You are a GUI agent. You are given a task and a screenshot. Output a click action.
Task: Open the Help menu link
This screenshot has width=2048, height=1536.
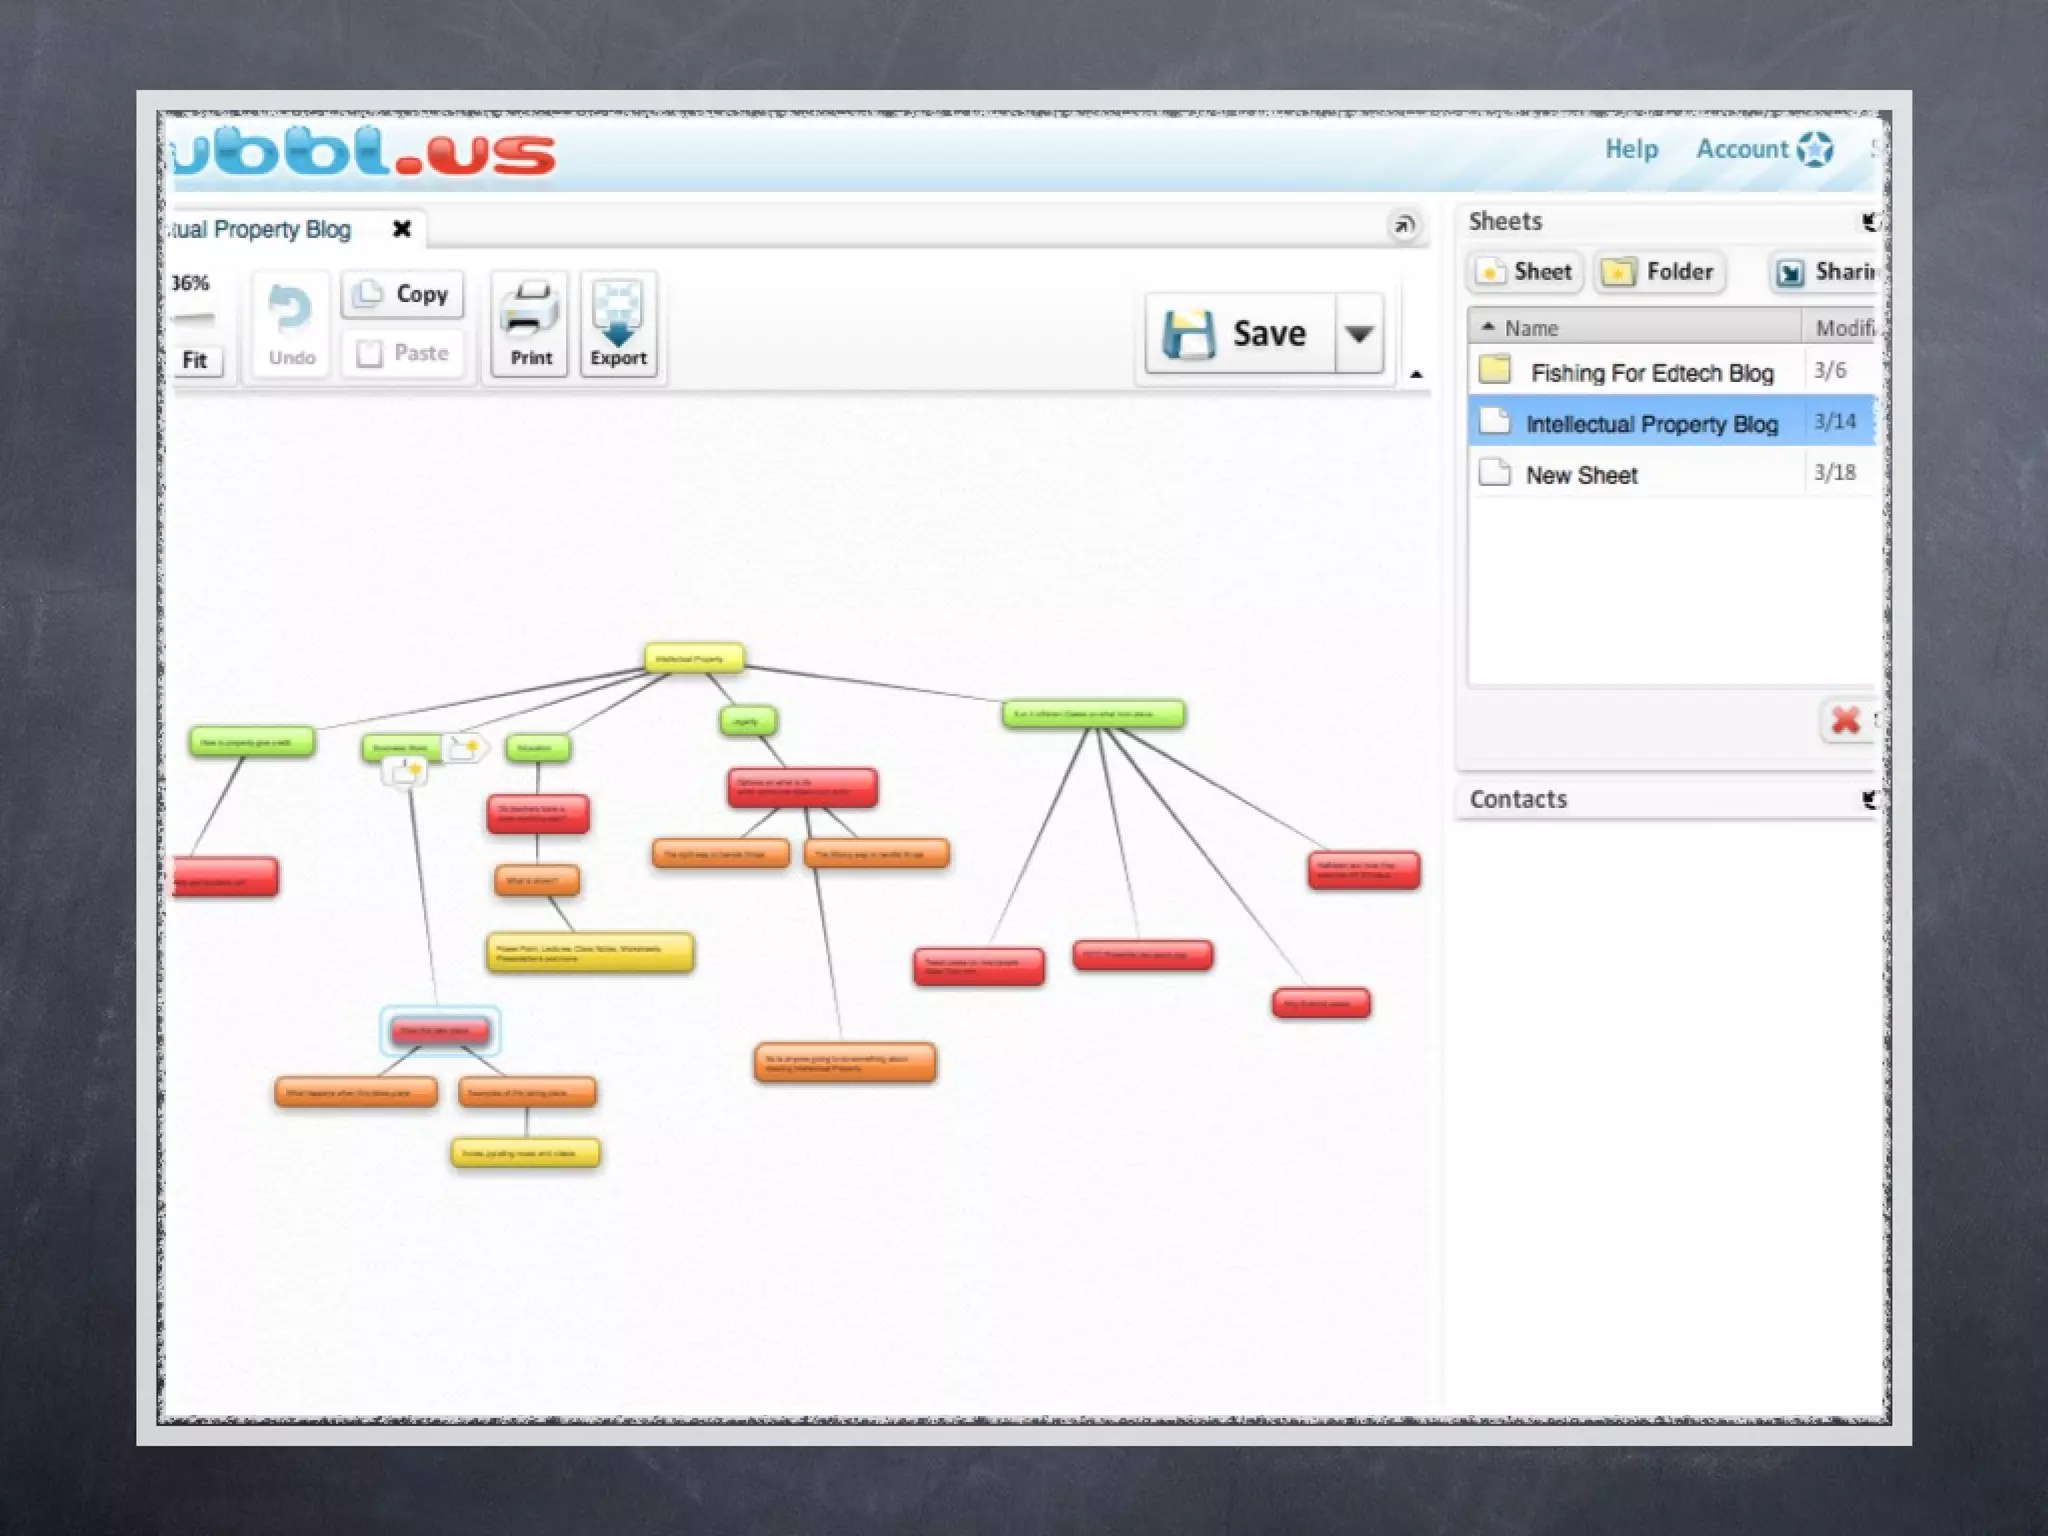(1631, 149)
